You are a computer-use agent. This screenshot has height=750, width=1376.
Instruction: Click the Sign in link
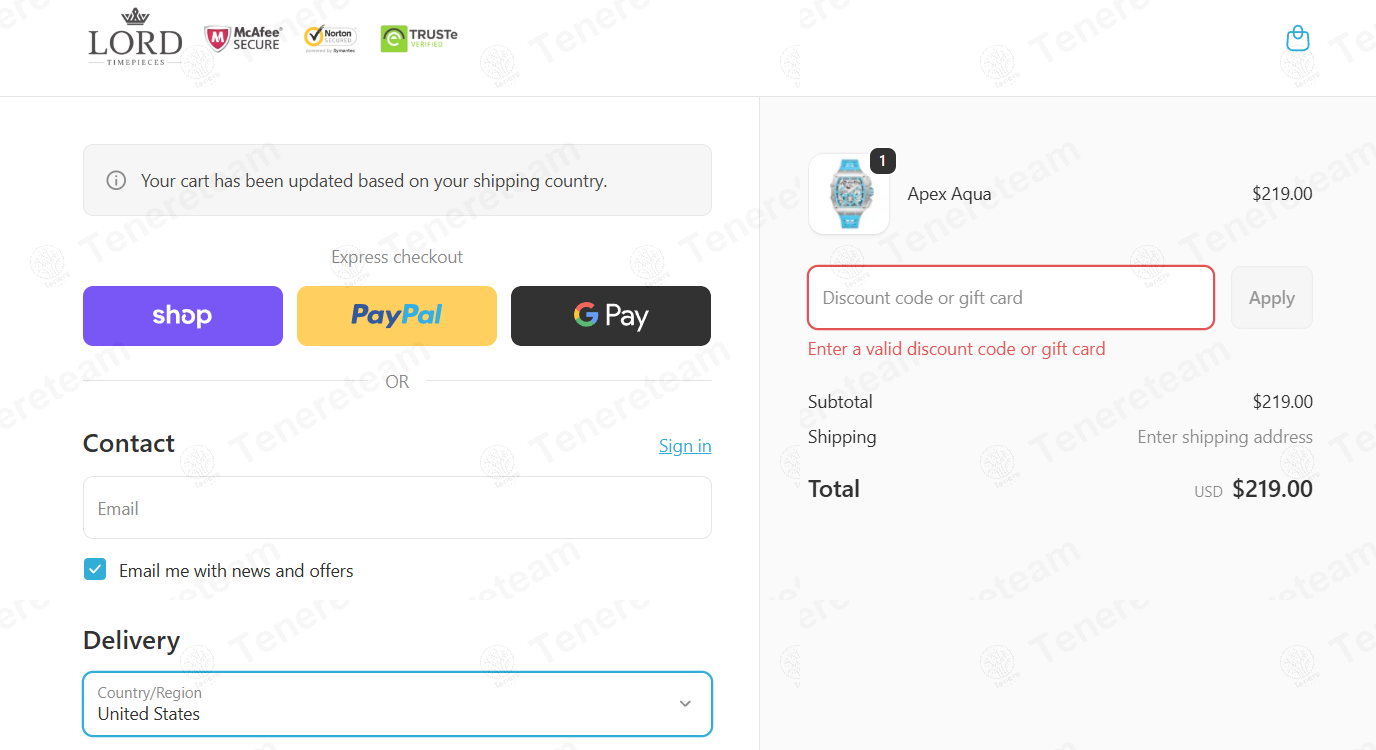tap(685, 446)
